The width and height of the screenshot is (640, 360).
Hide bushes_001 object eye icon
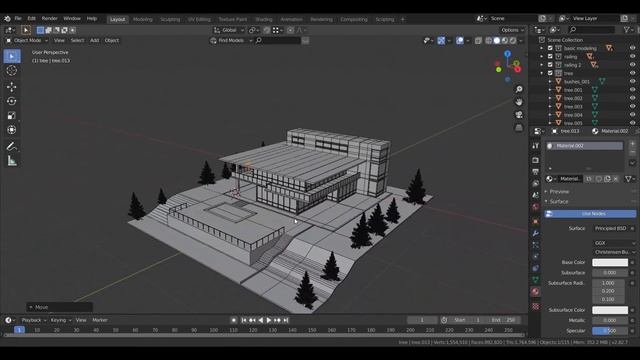coord(632,81)
